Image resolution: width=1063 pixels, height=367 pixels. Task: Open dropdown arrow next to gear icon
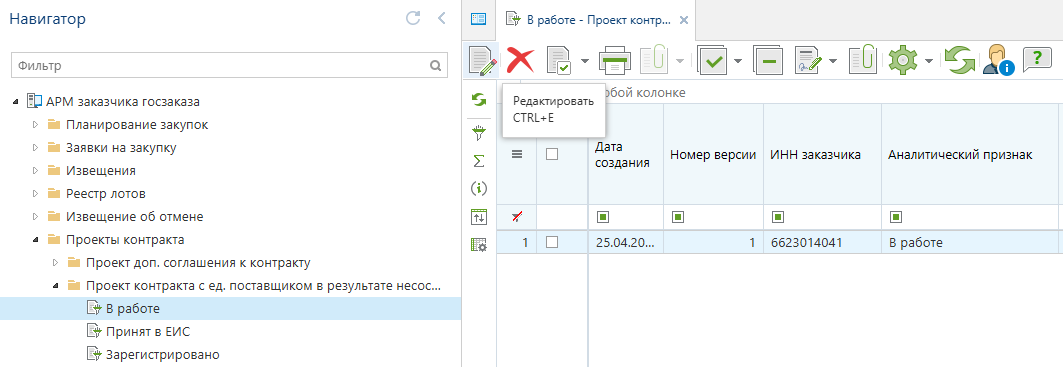tap(929, 62)
